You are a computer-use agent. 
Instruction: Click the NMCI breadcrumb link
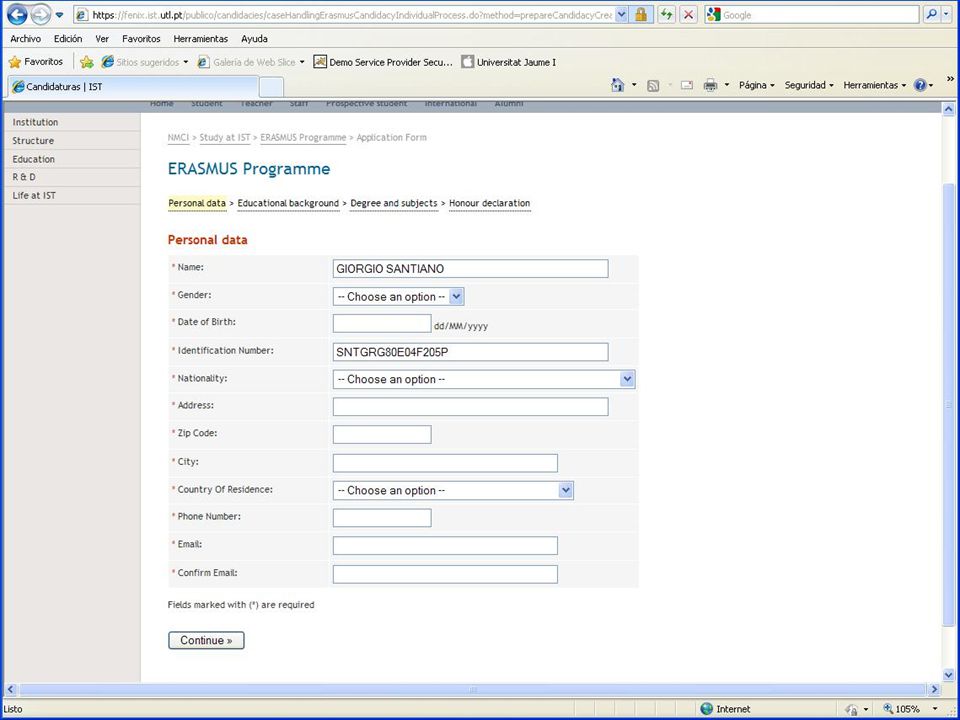(178, 138)
